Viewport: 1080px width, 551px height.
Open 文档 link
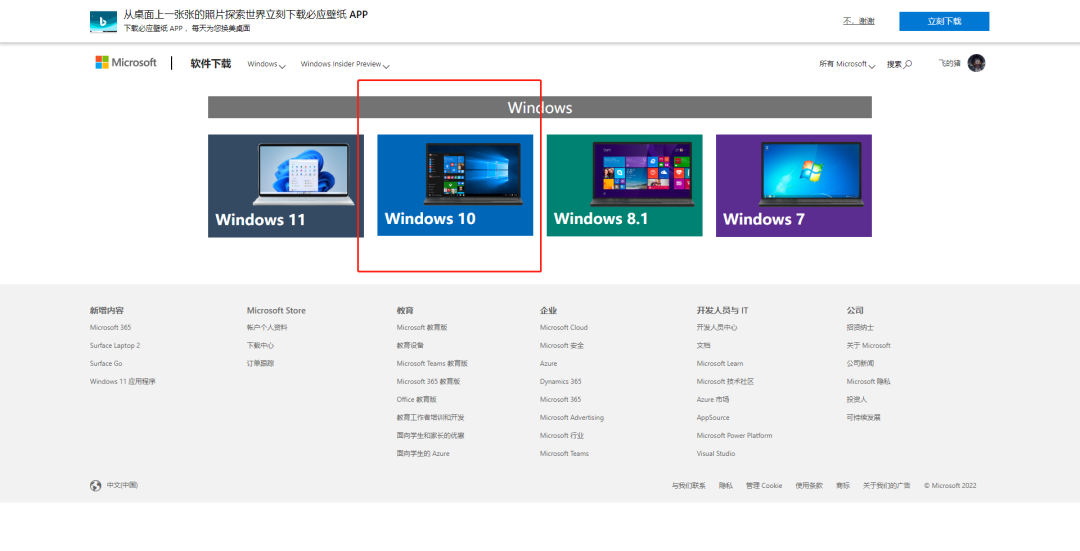click(x=703, y=346)
